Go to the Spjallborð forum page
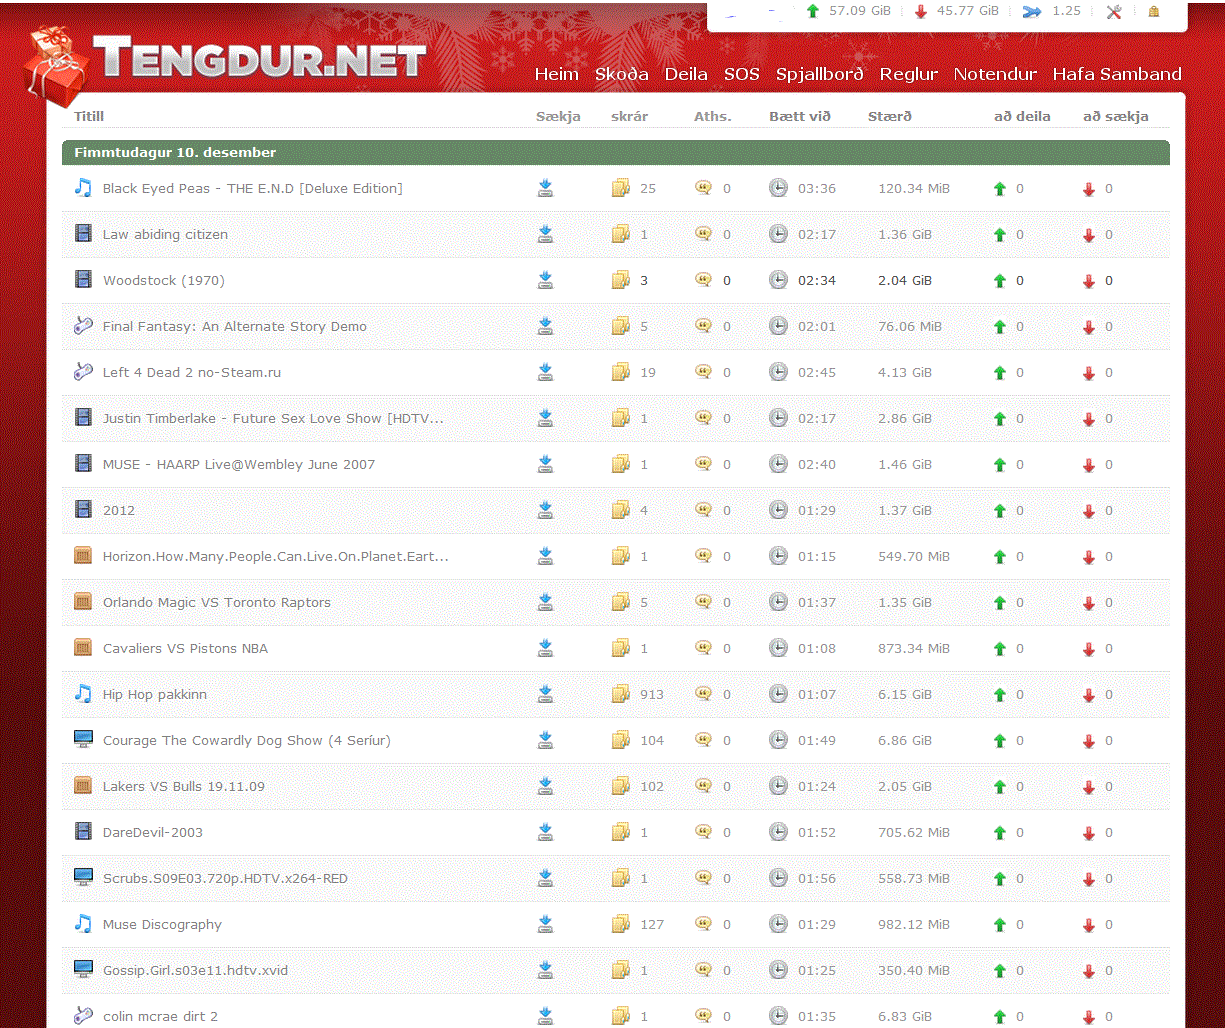Image resolution: width=1225 pixels, height=1028 pixels. tap(819, 74)
